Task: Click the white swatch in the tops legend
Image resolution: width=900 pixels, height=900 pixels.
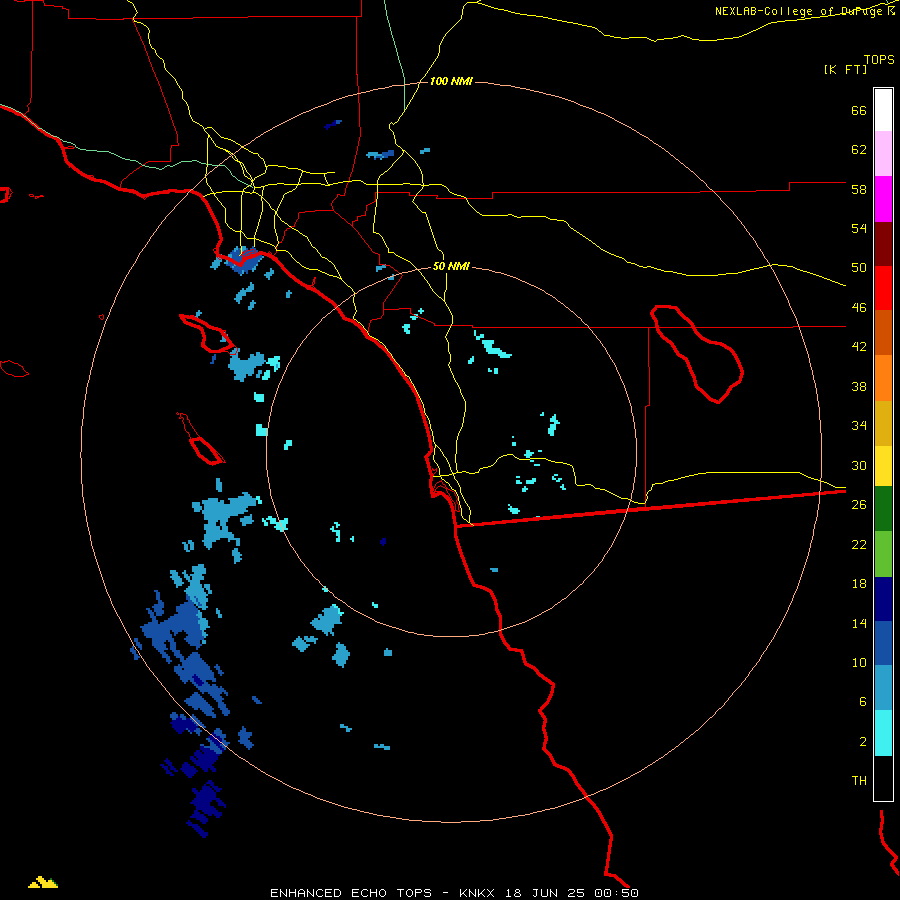Action: [x=883, y=110]
